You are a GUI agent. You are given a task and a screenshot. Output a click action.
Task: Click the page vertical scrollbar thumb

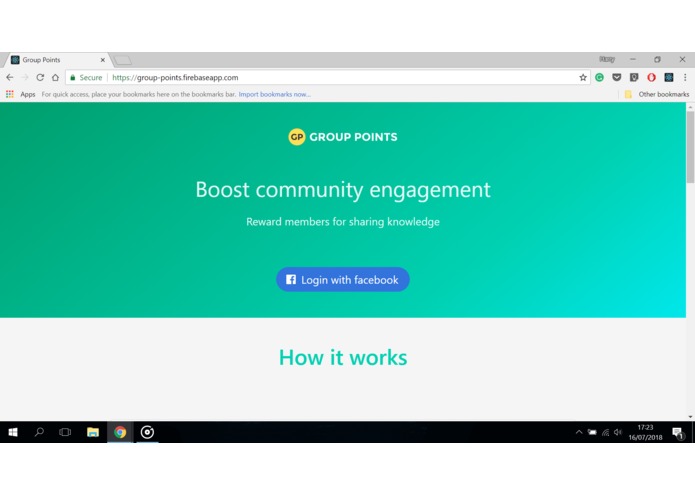pos(690,147)
